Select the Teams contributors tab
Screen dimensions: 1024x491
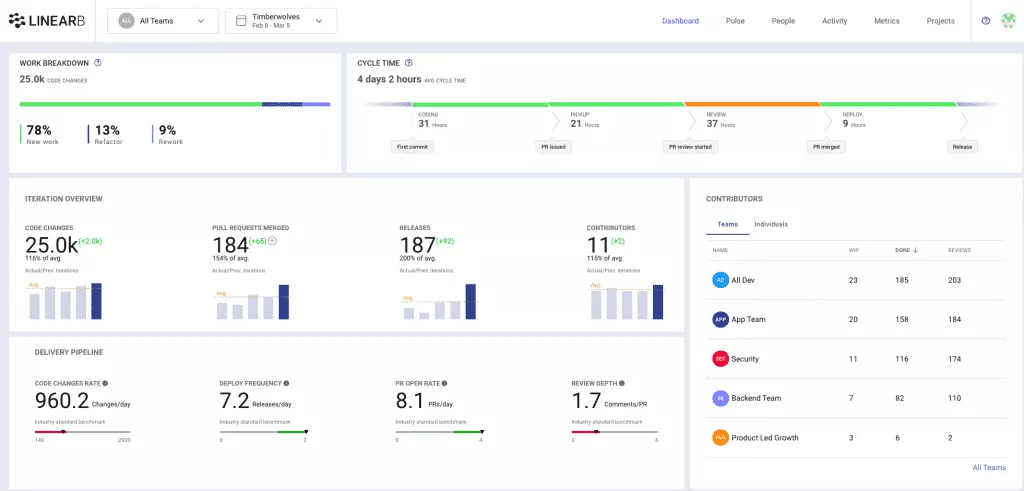(728, 224)
